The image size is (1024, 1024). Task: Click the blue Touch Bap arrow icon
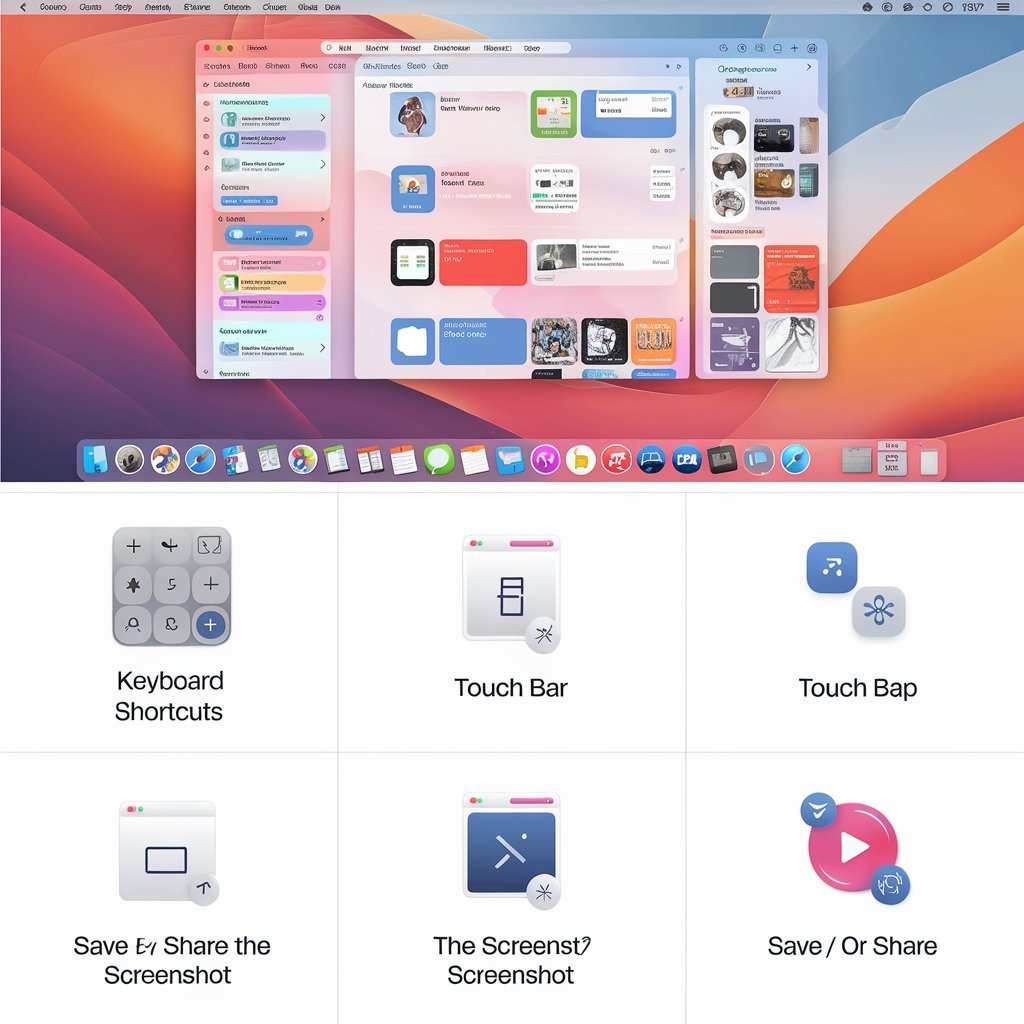[x=832, y=568]
